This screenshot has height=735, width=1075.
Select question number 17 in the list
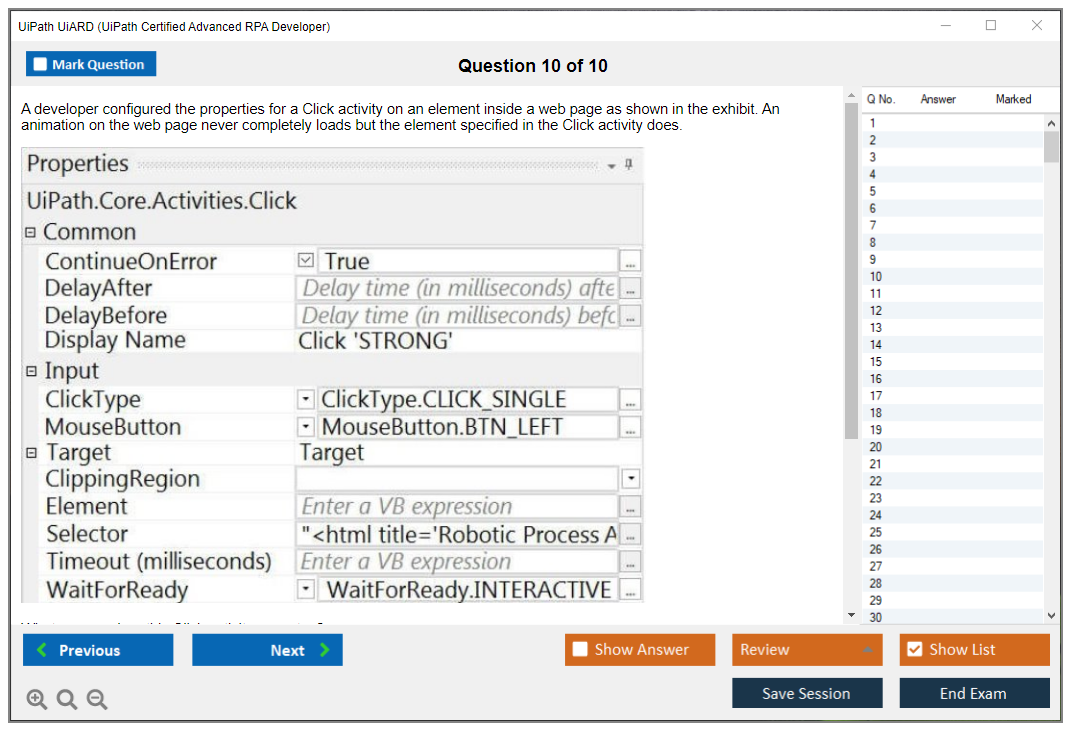coord(876,396)
